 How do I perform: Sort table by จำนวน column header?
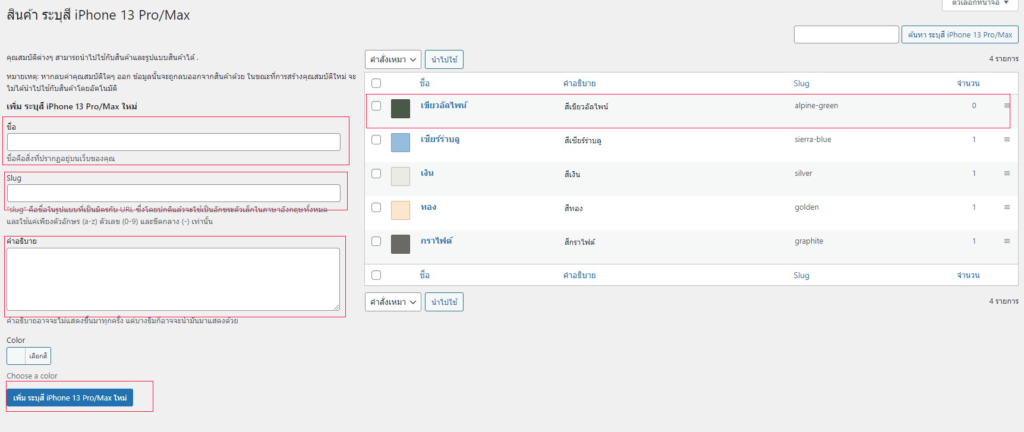[x=967, y=82]
